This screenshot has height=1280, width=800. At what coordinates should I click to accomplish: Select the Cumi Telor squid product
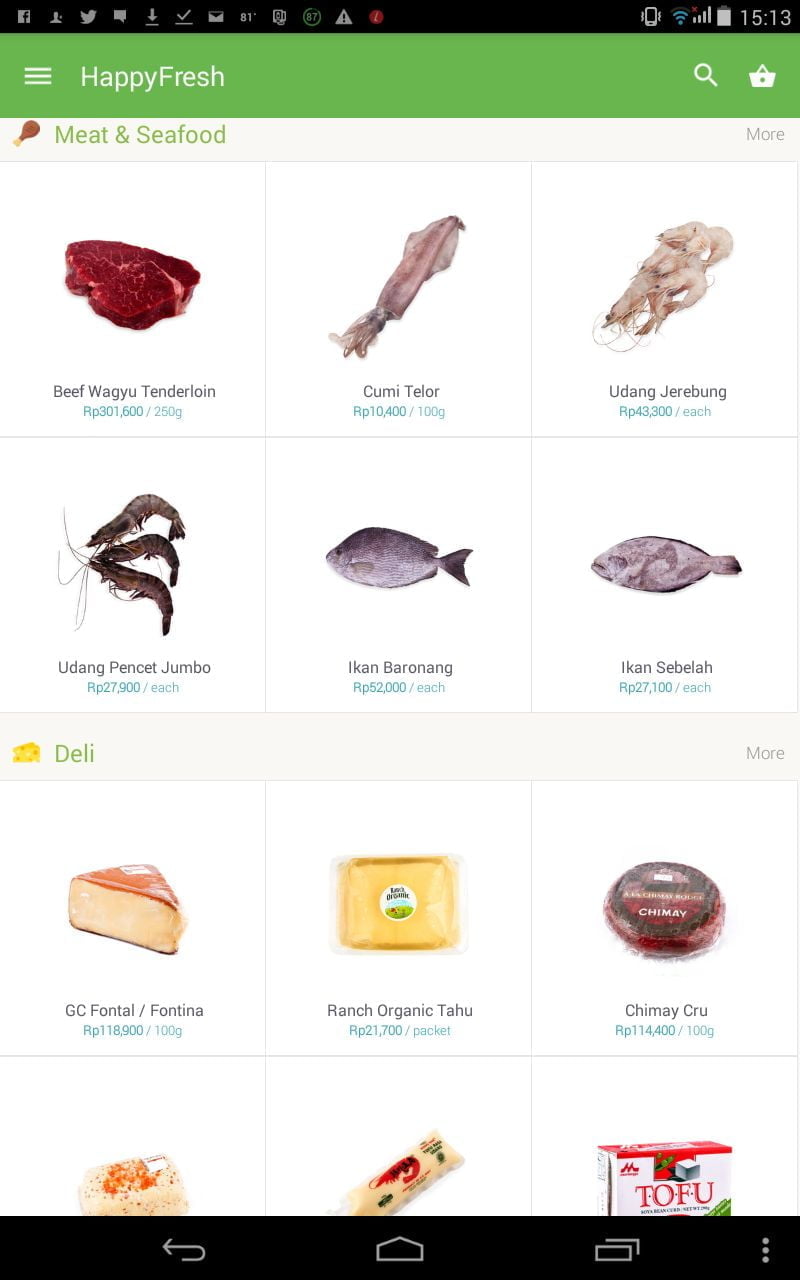[x=399, y=299]
